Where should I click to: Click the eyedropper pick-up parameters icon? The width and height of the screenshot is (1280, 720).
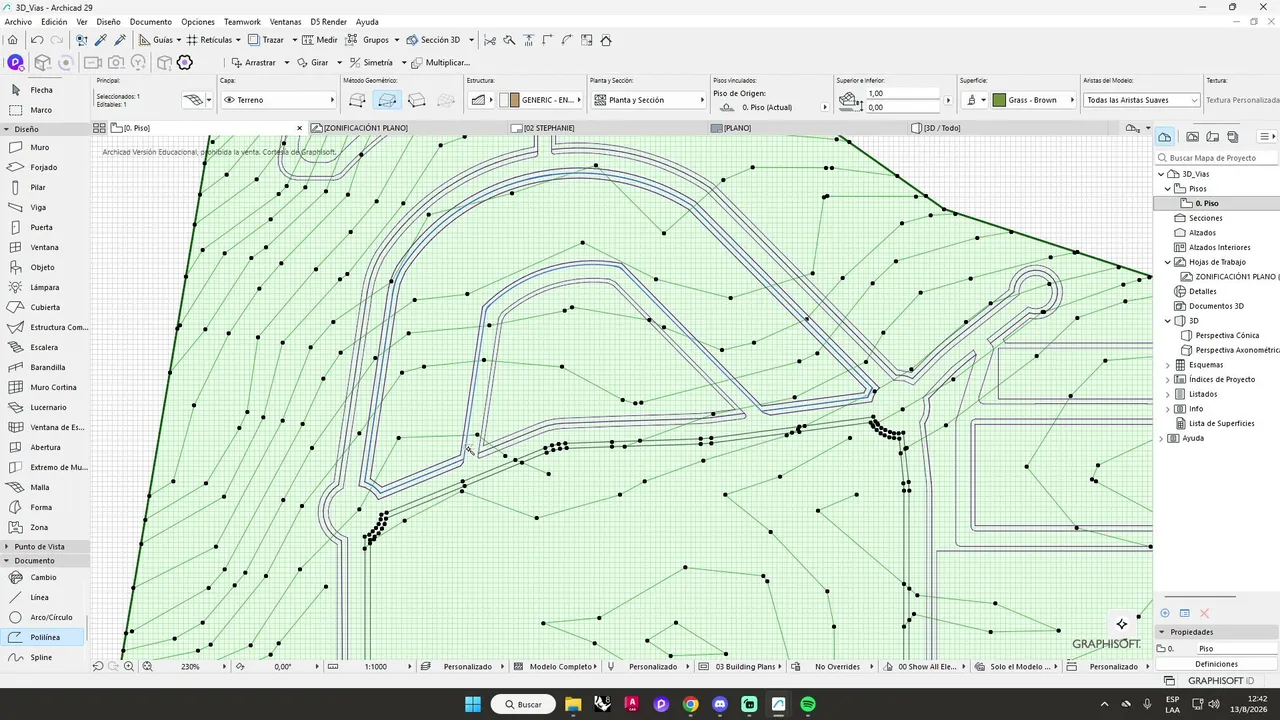pyautogui.click(x=101, y=40)
